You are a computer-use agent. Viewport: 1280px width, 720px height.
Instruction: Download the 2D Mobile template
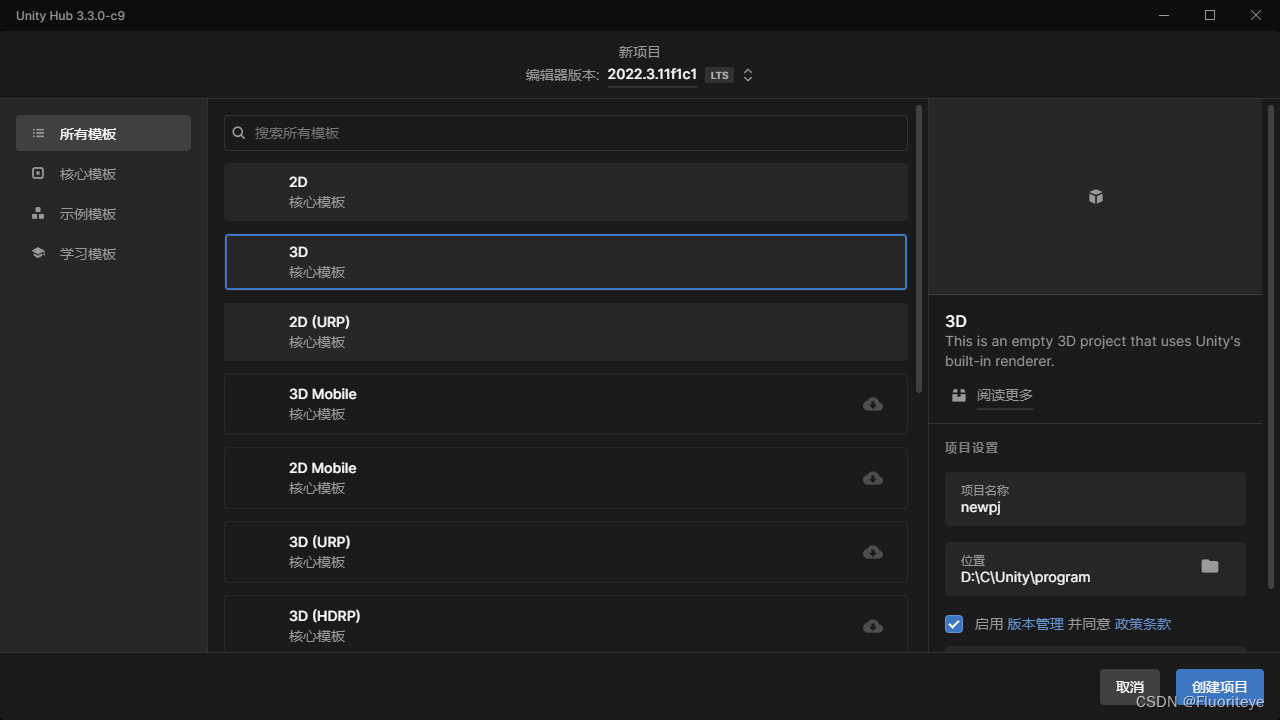tap(873, 478)
